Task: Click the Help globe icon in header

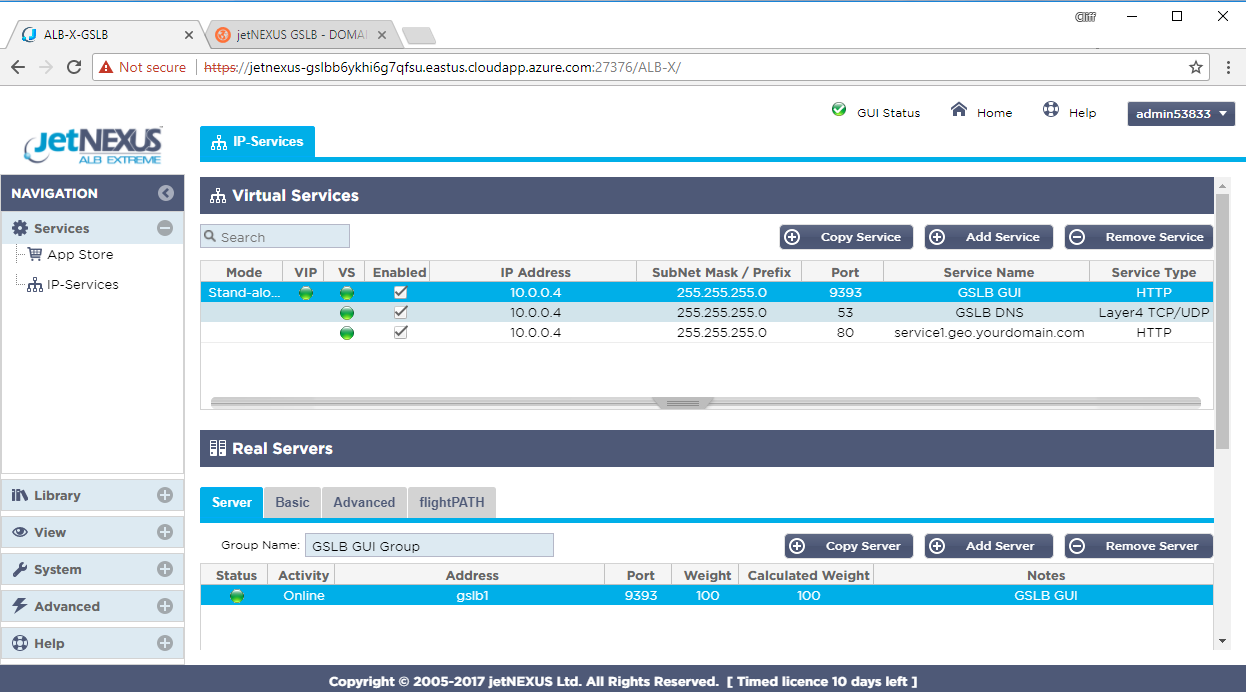Action: 1051,110
